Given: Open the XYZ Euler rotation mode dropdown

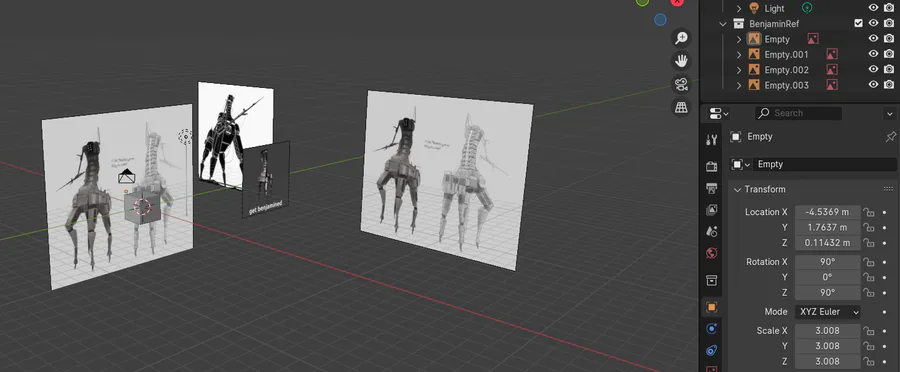Looking at the screenshot, I should 827,312.
